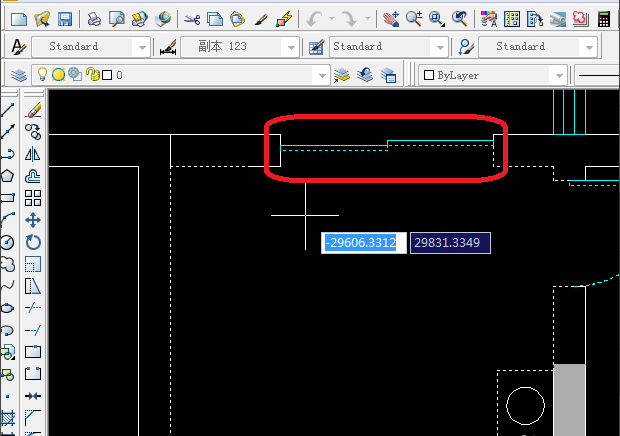Click the Print (plot) icon
The height and width of the screenshot is (436, 620).
(93, 19)
